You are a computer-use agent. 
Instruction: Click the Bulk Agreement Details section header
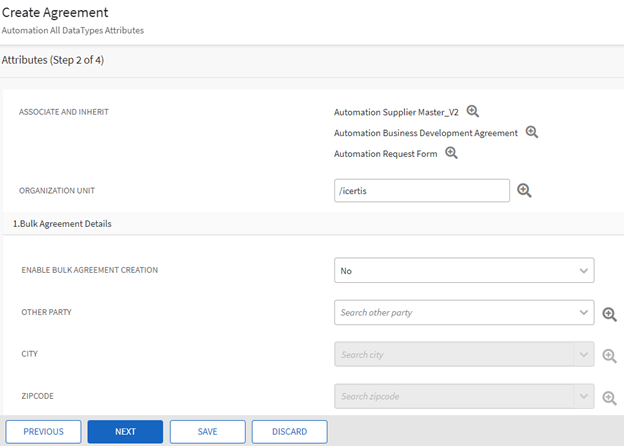(62, 224)
